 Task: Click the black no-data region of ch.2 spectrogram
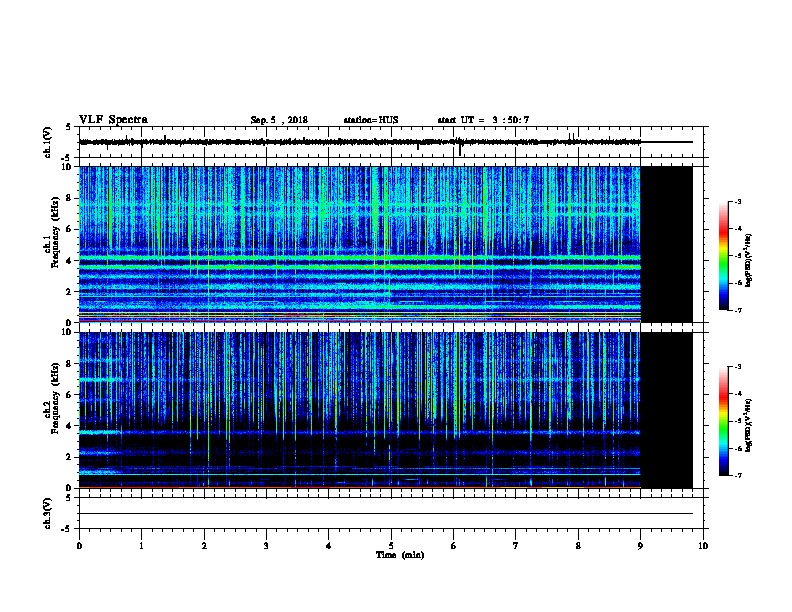[x=667, y=410]
